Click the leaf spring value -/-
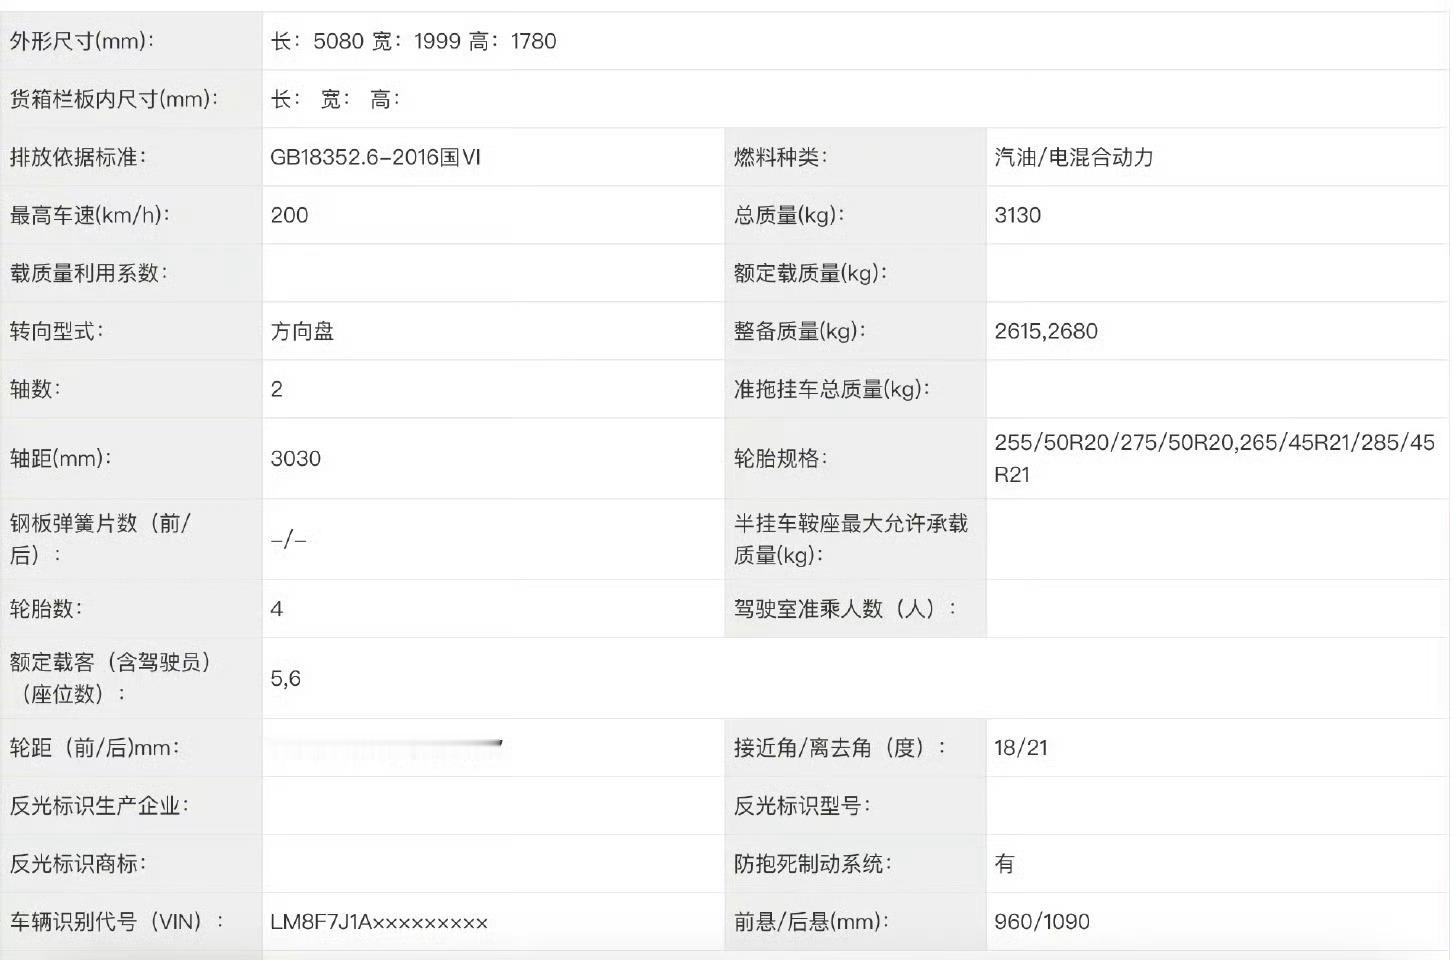This screenshot has width=1453, height=960. coord(288,540)
